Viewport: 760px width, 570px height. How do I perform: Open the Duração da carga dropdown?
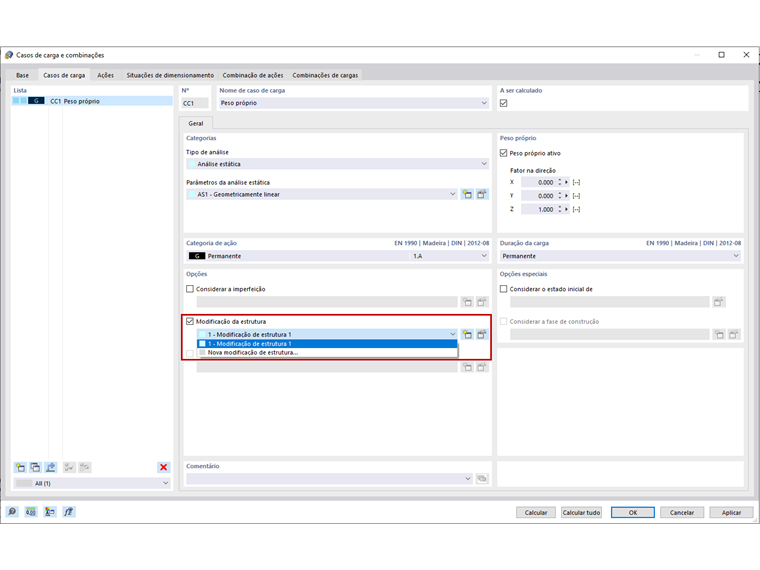(x=736, y=256)
